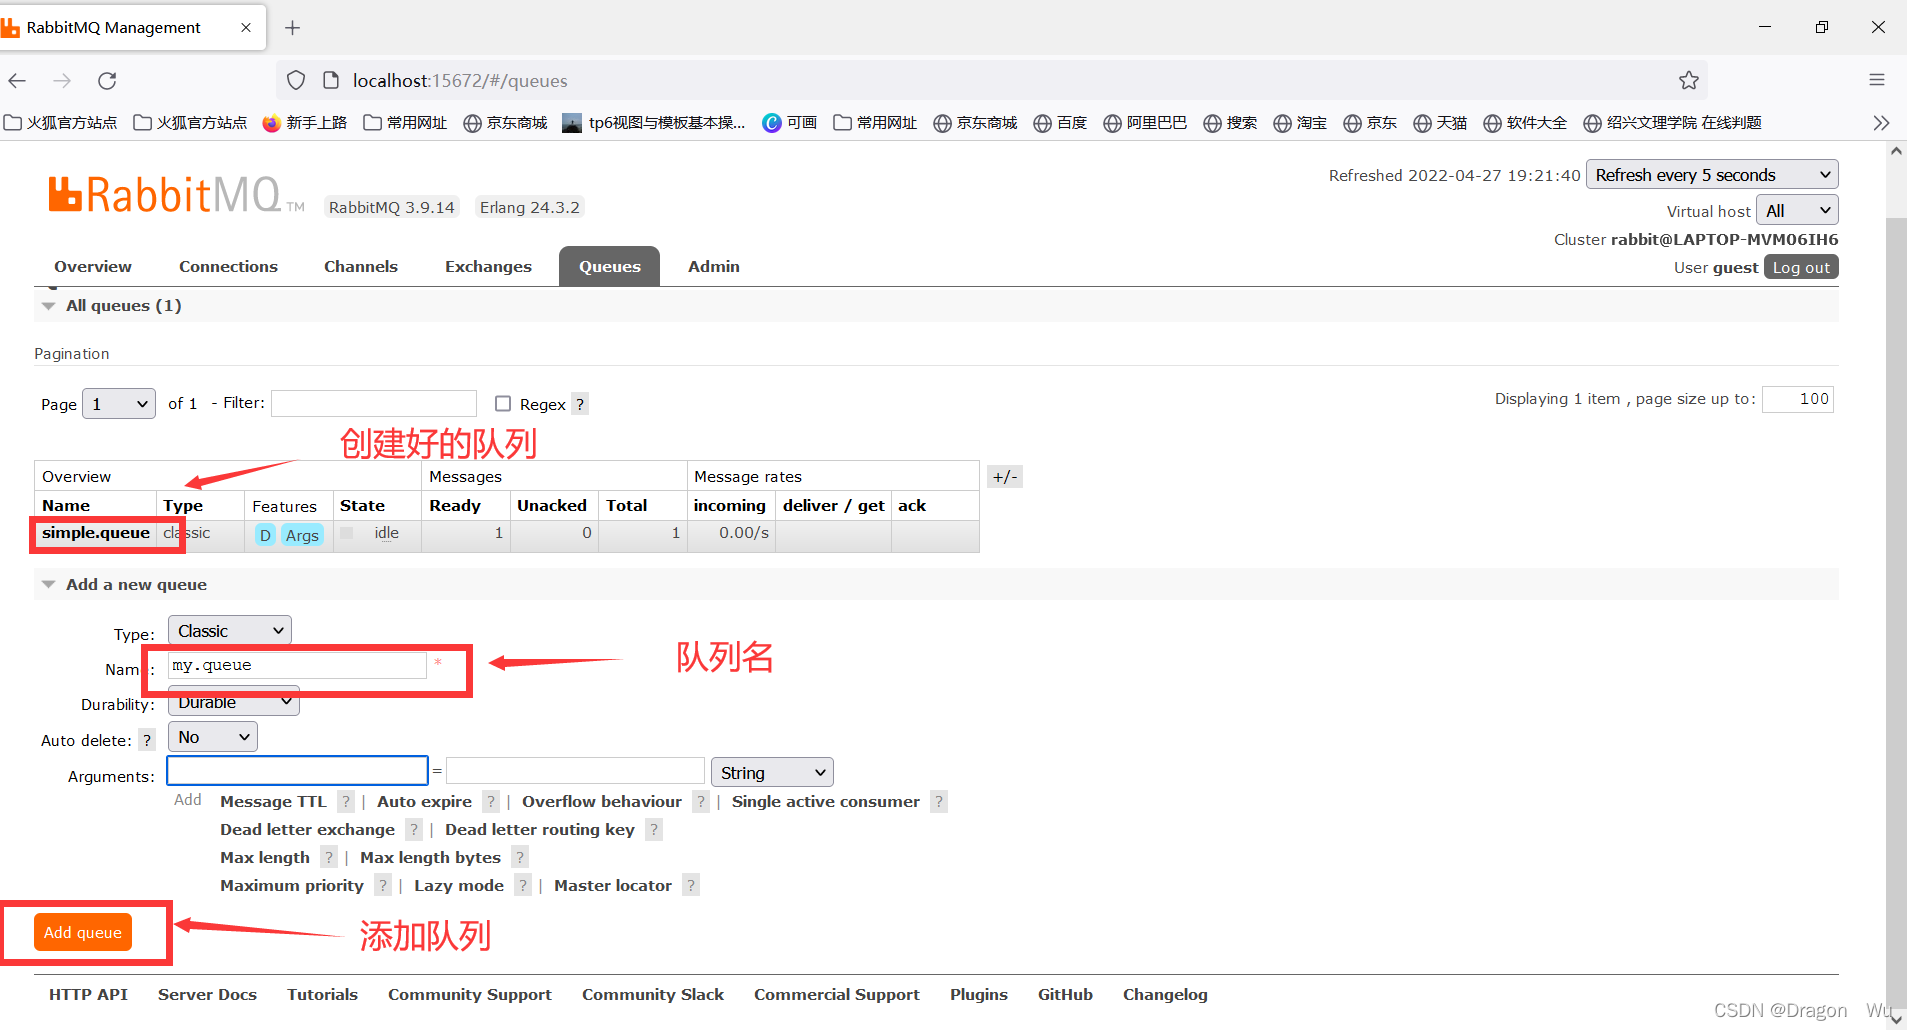Open a new browser tab
The image size is (1907, 1030).
(x=291, y=27)
